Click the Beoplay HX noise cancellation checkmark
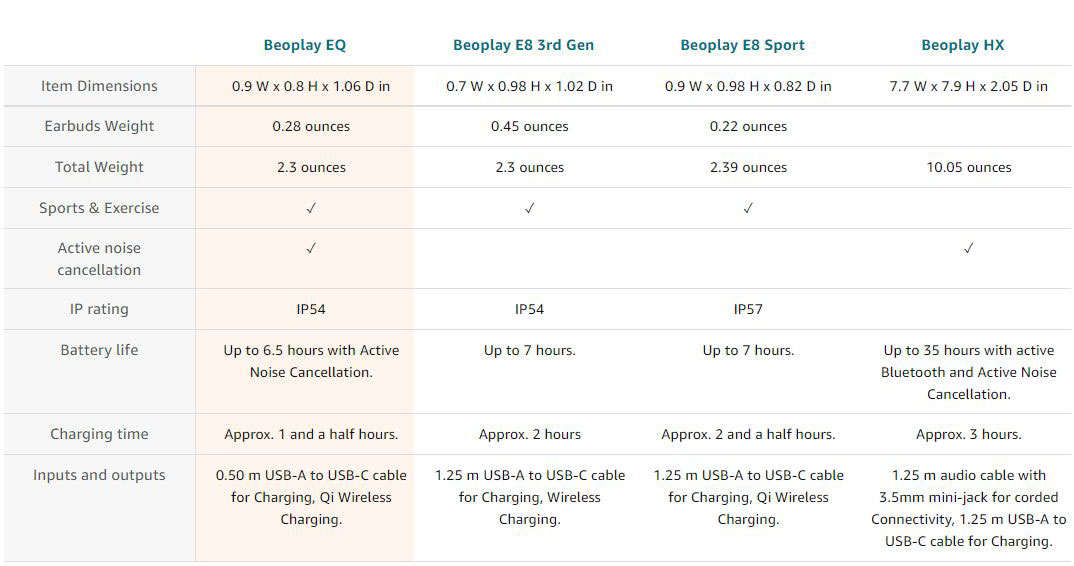1074x566 pixels. (x=969, y=248)
